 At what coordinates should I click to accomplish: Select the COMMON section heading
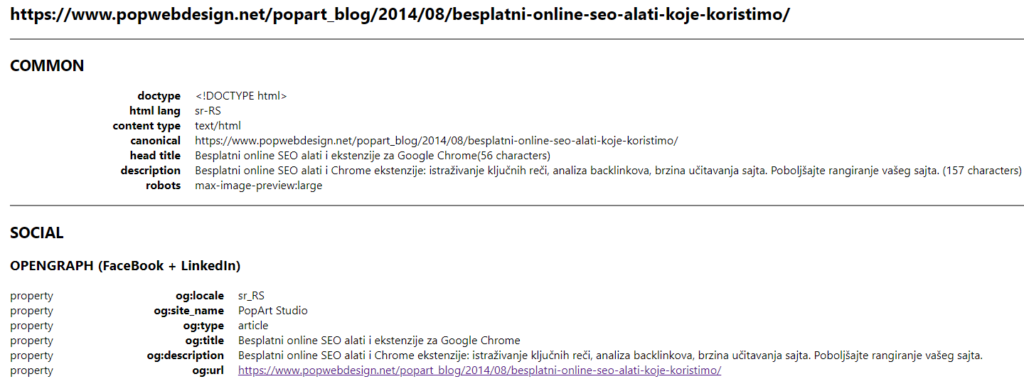[47, 65]
